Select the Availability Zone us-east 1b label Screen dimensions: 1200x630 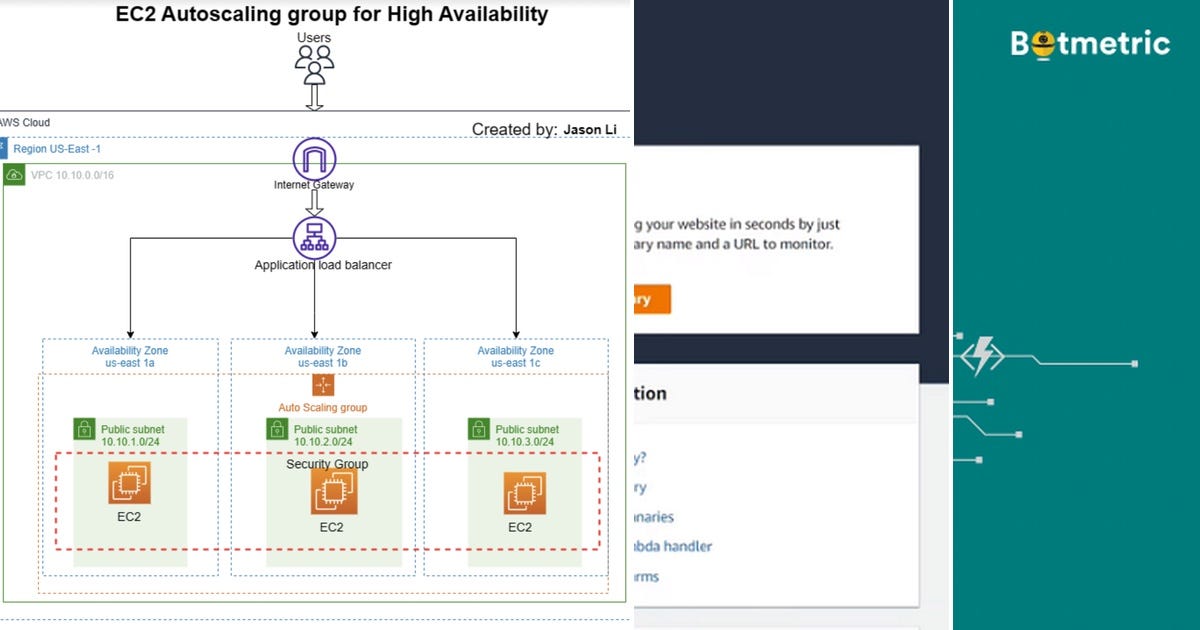click(321, 357)
